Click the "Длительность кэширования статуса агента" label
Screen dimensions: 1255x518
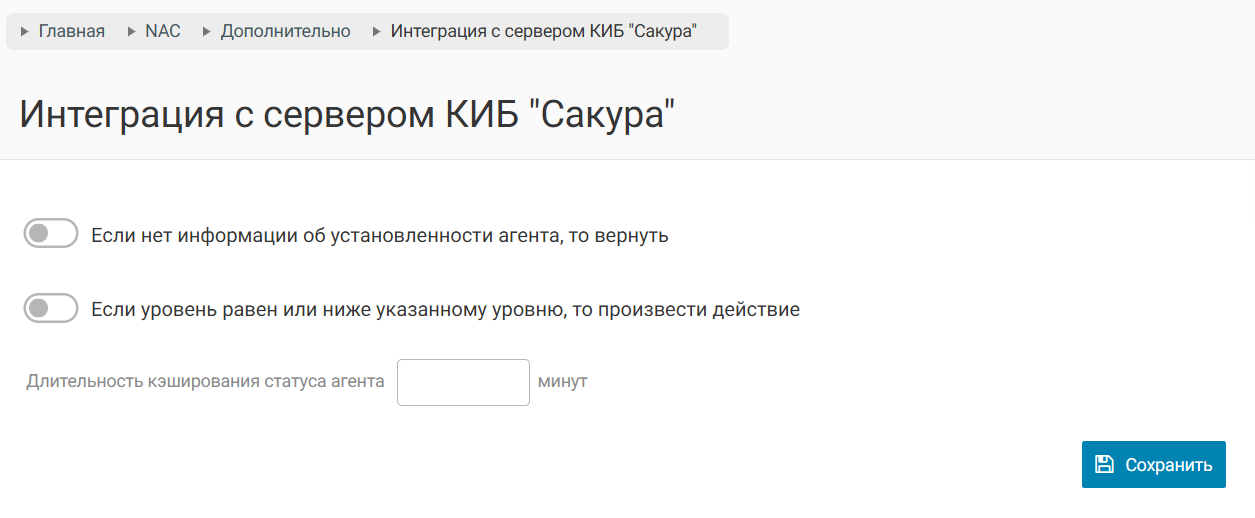point(206,382)
